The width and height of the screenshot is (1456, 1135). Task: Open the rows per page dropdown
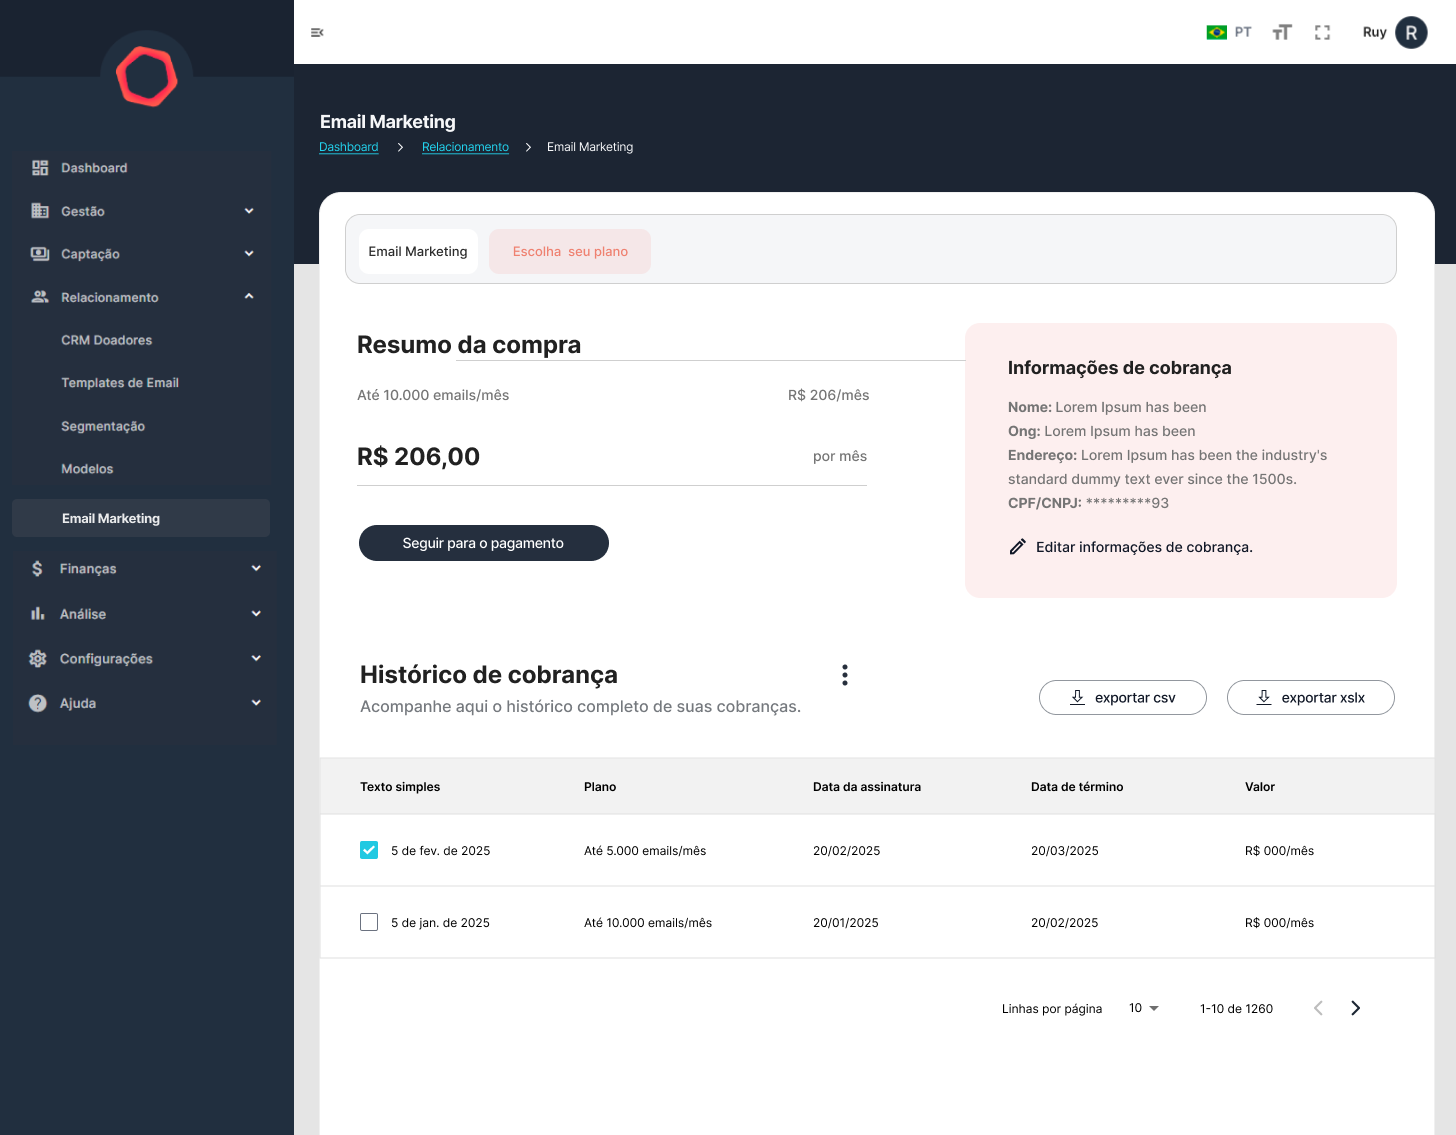click(x=1143, y=1008)
